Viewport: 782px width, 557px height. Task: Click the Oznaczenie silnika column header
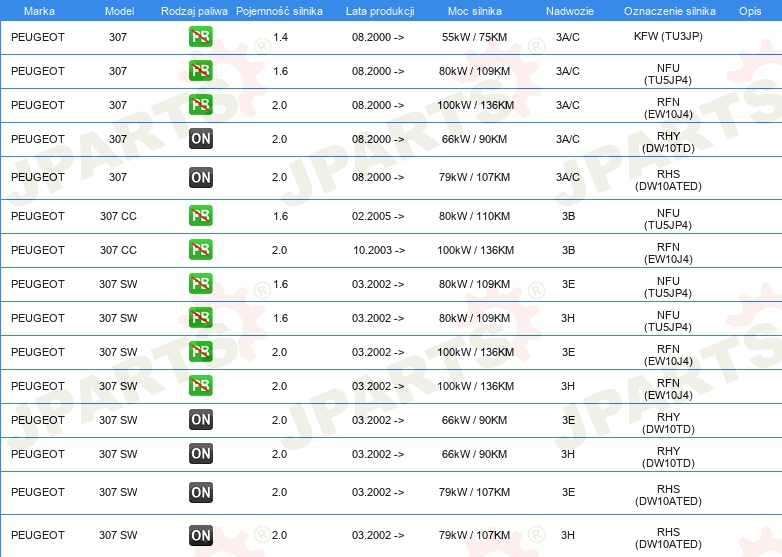[670, 11]
